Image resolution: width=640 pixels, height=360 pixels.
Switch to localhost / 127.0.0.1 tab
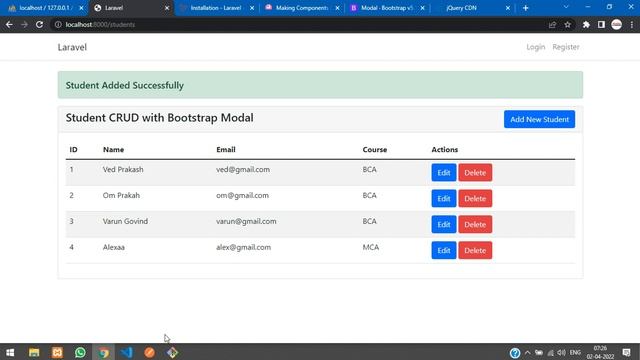tap(46, 8)
